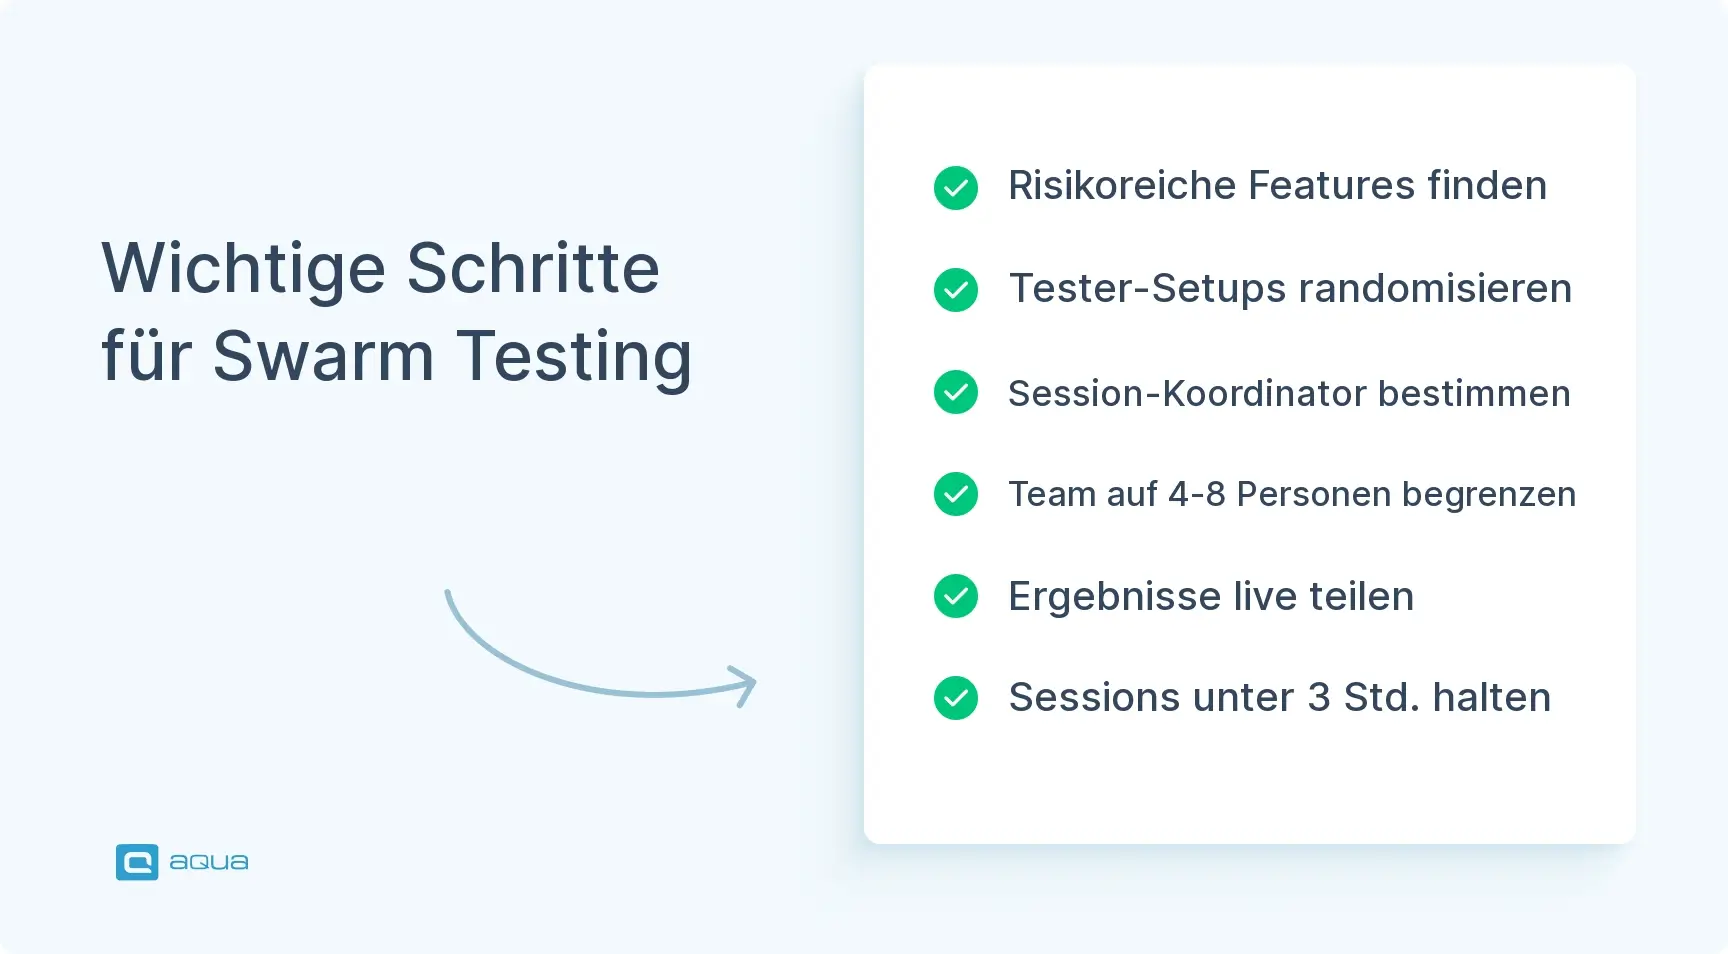Click the empty area at bottom of white card
The image size is (1728, 954).
click(x=1249, y=785)
